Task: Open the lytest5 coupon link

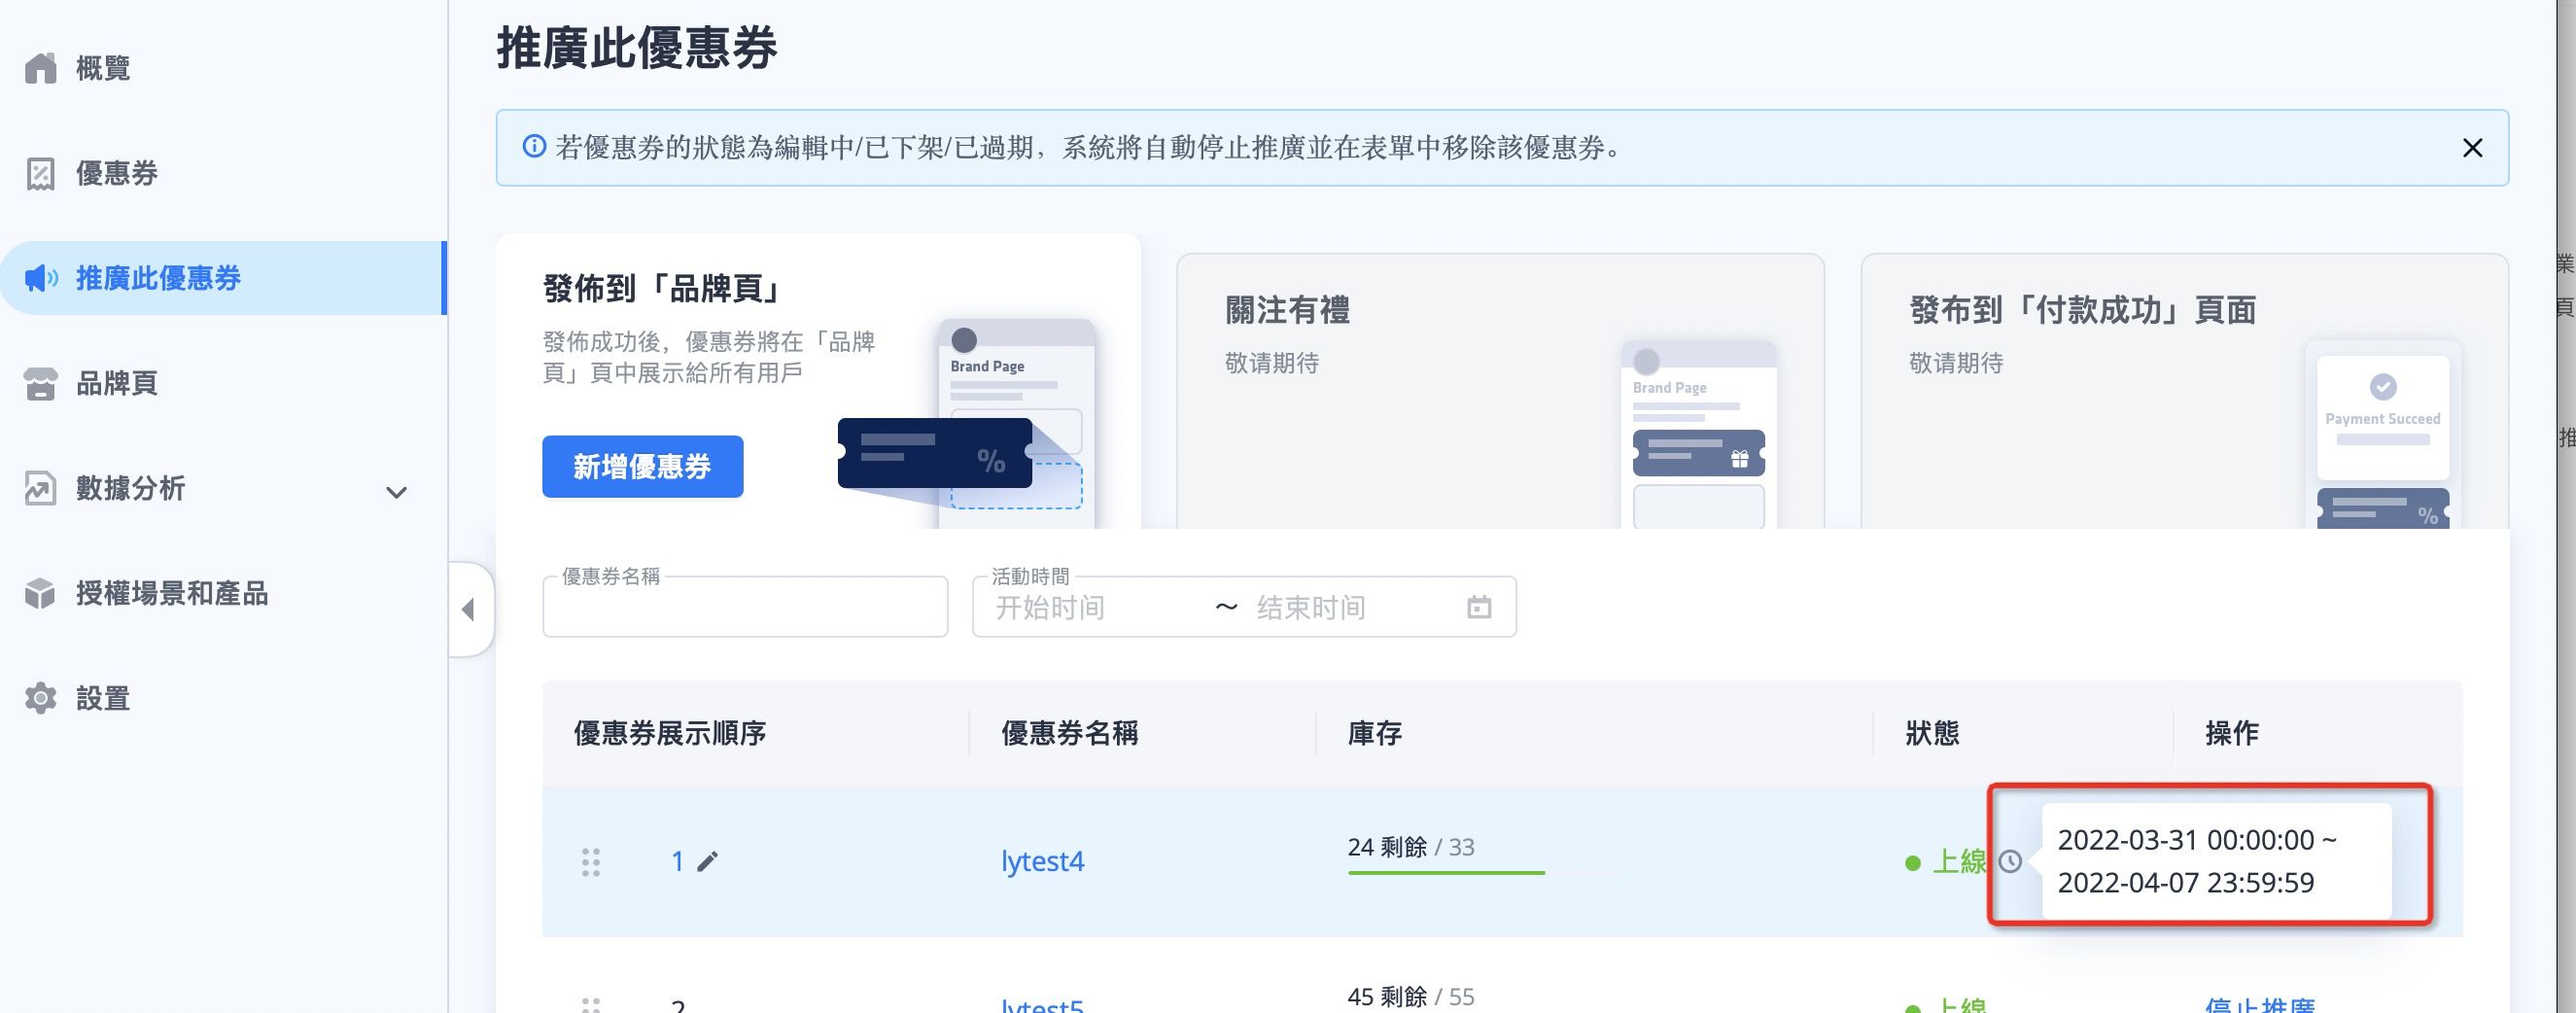Action: [x=1042, y=1004]
